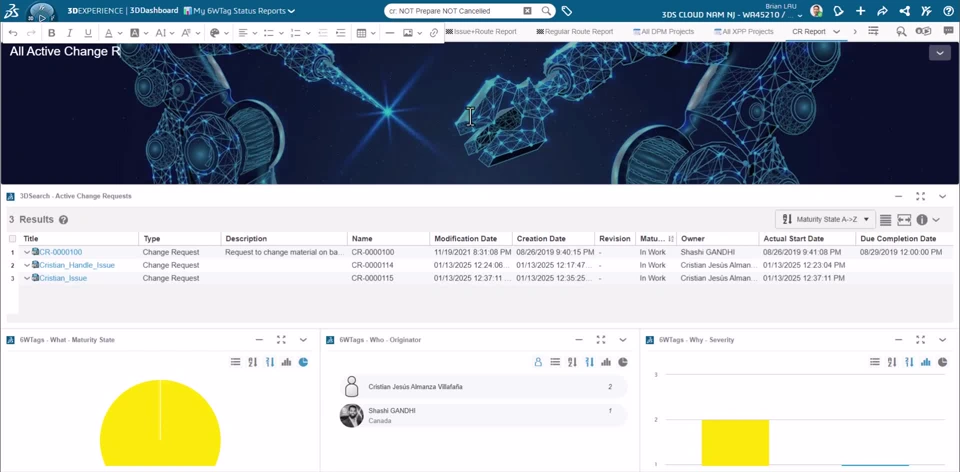This screenshot has height=472, width=960.
Task: Show next tabs with right arrow
Action: click(x=855, y=31)
